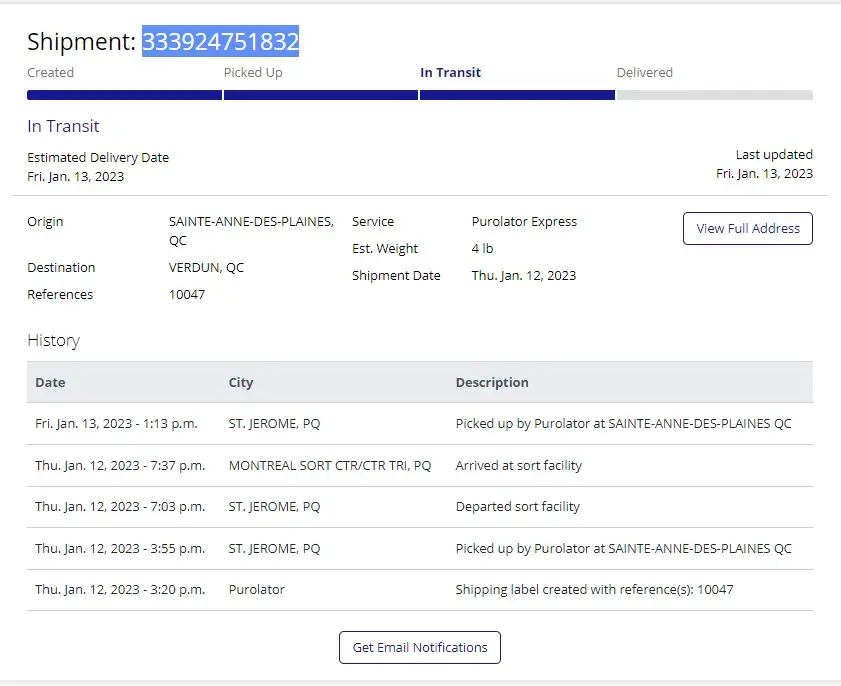Click the Created step label
This screenshot has width=841, height=686.
(50, 72)
